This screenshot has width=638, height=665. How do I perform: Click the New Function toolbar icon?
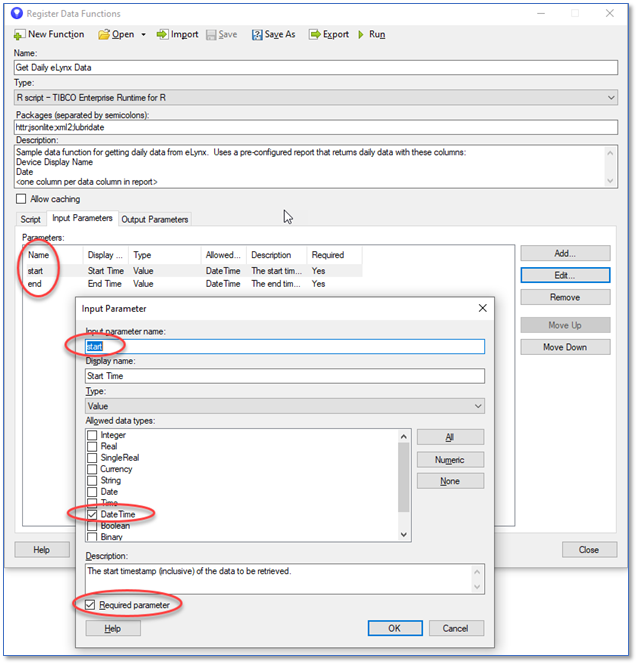click(x=19, y=35)
